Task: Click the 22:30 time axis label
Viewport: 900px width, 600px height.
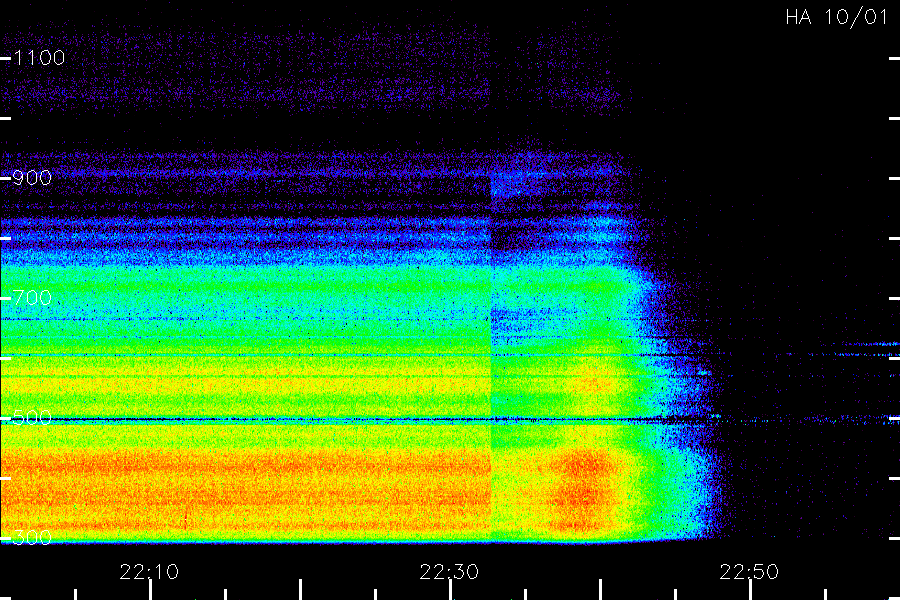Action: (x=449, y=572)
